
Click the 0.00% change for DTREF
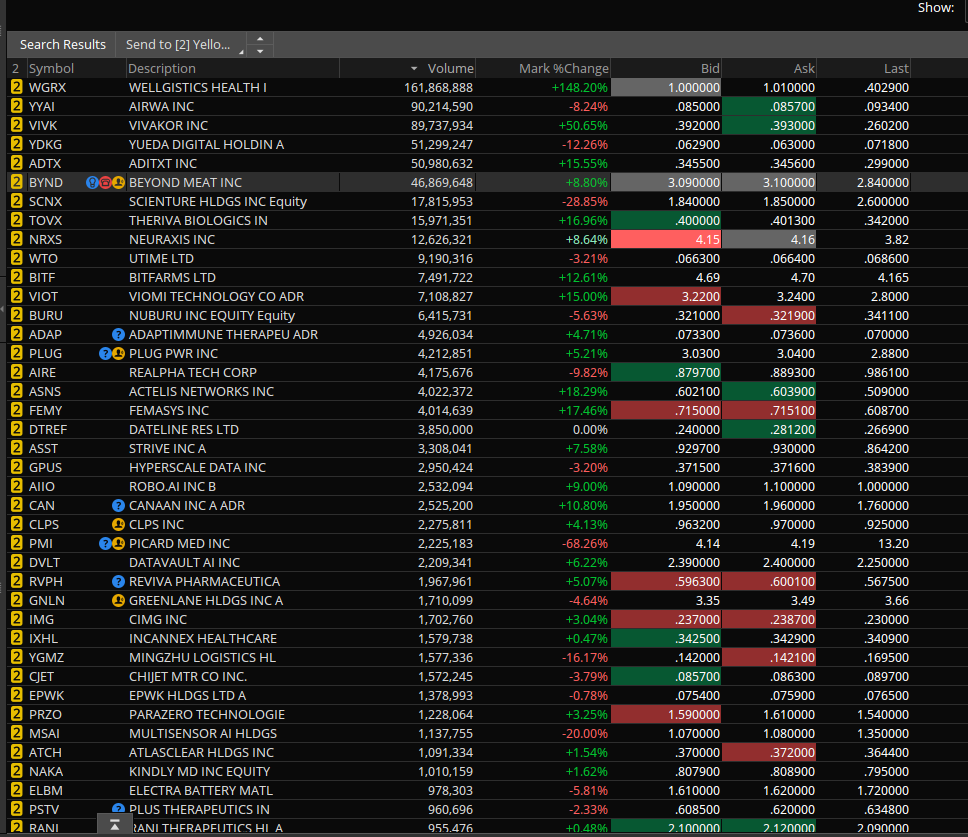590,430
